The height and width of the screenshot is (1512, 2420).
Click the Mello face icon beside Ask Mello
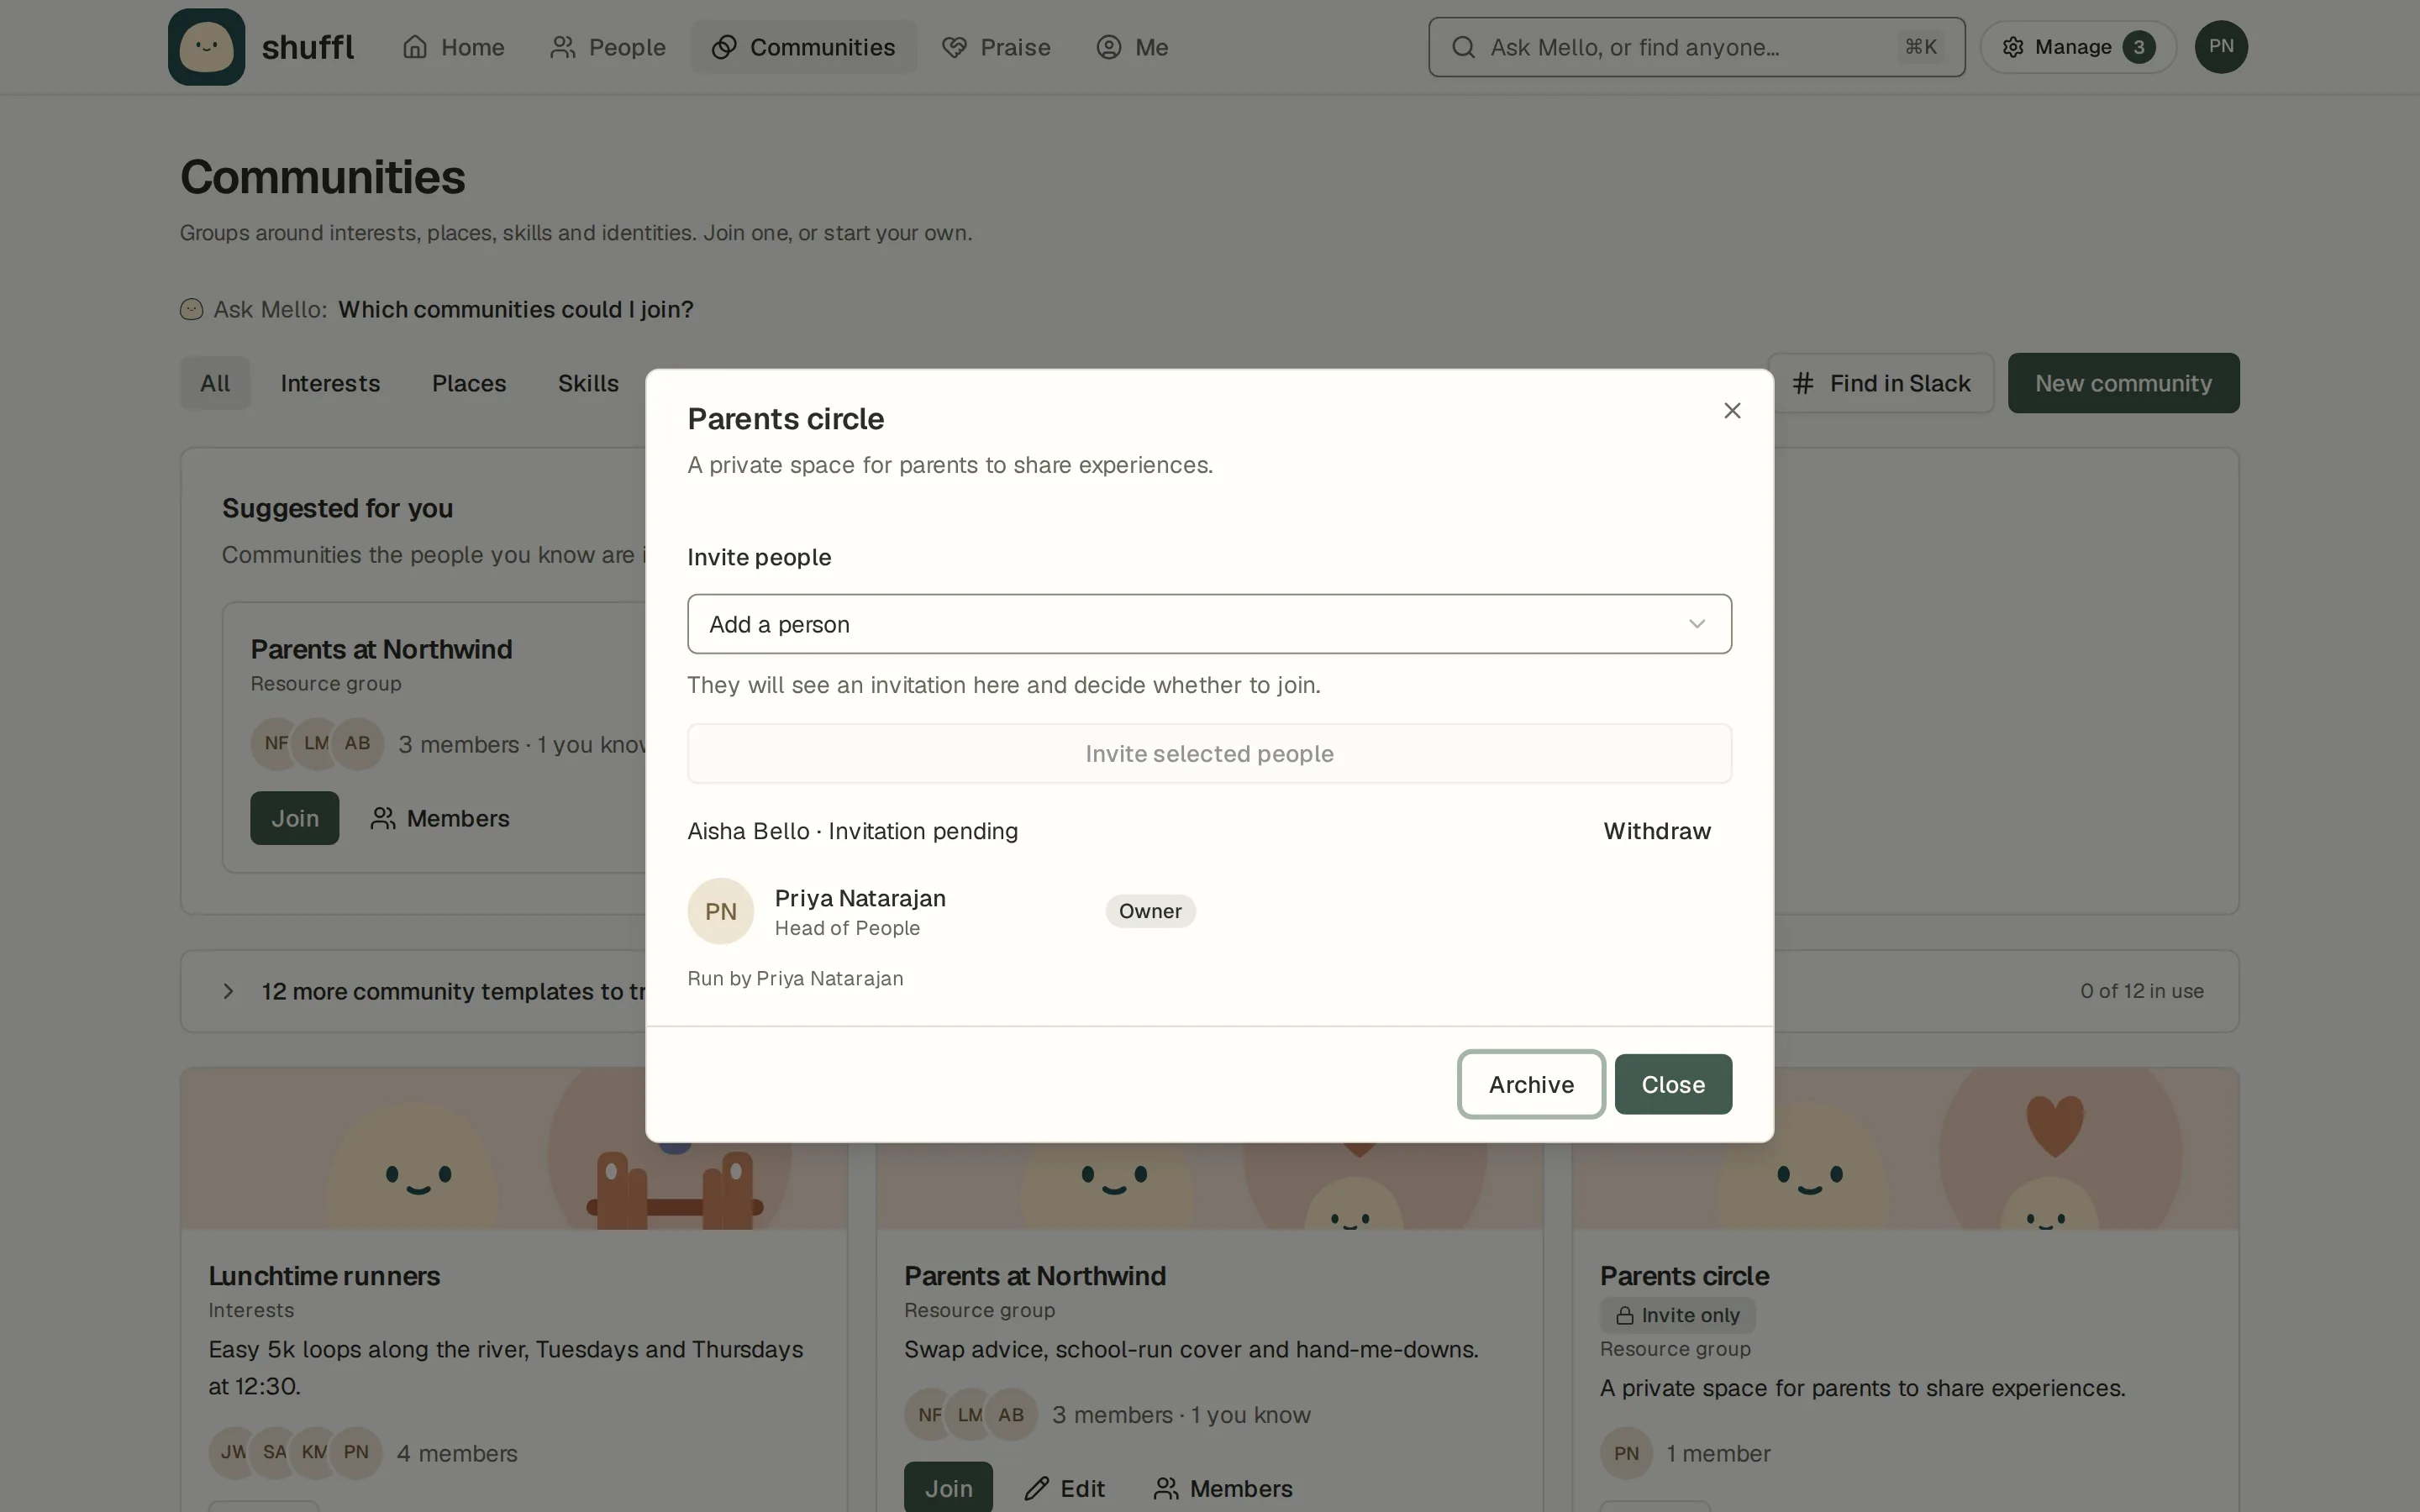[191, 310]
